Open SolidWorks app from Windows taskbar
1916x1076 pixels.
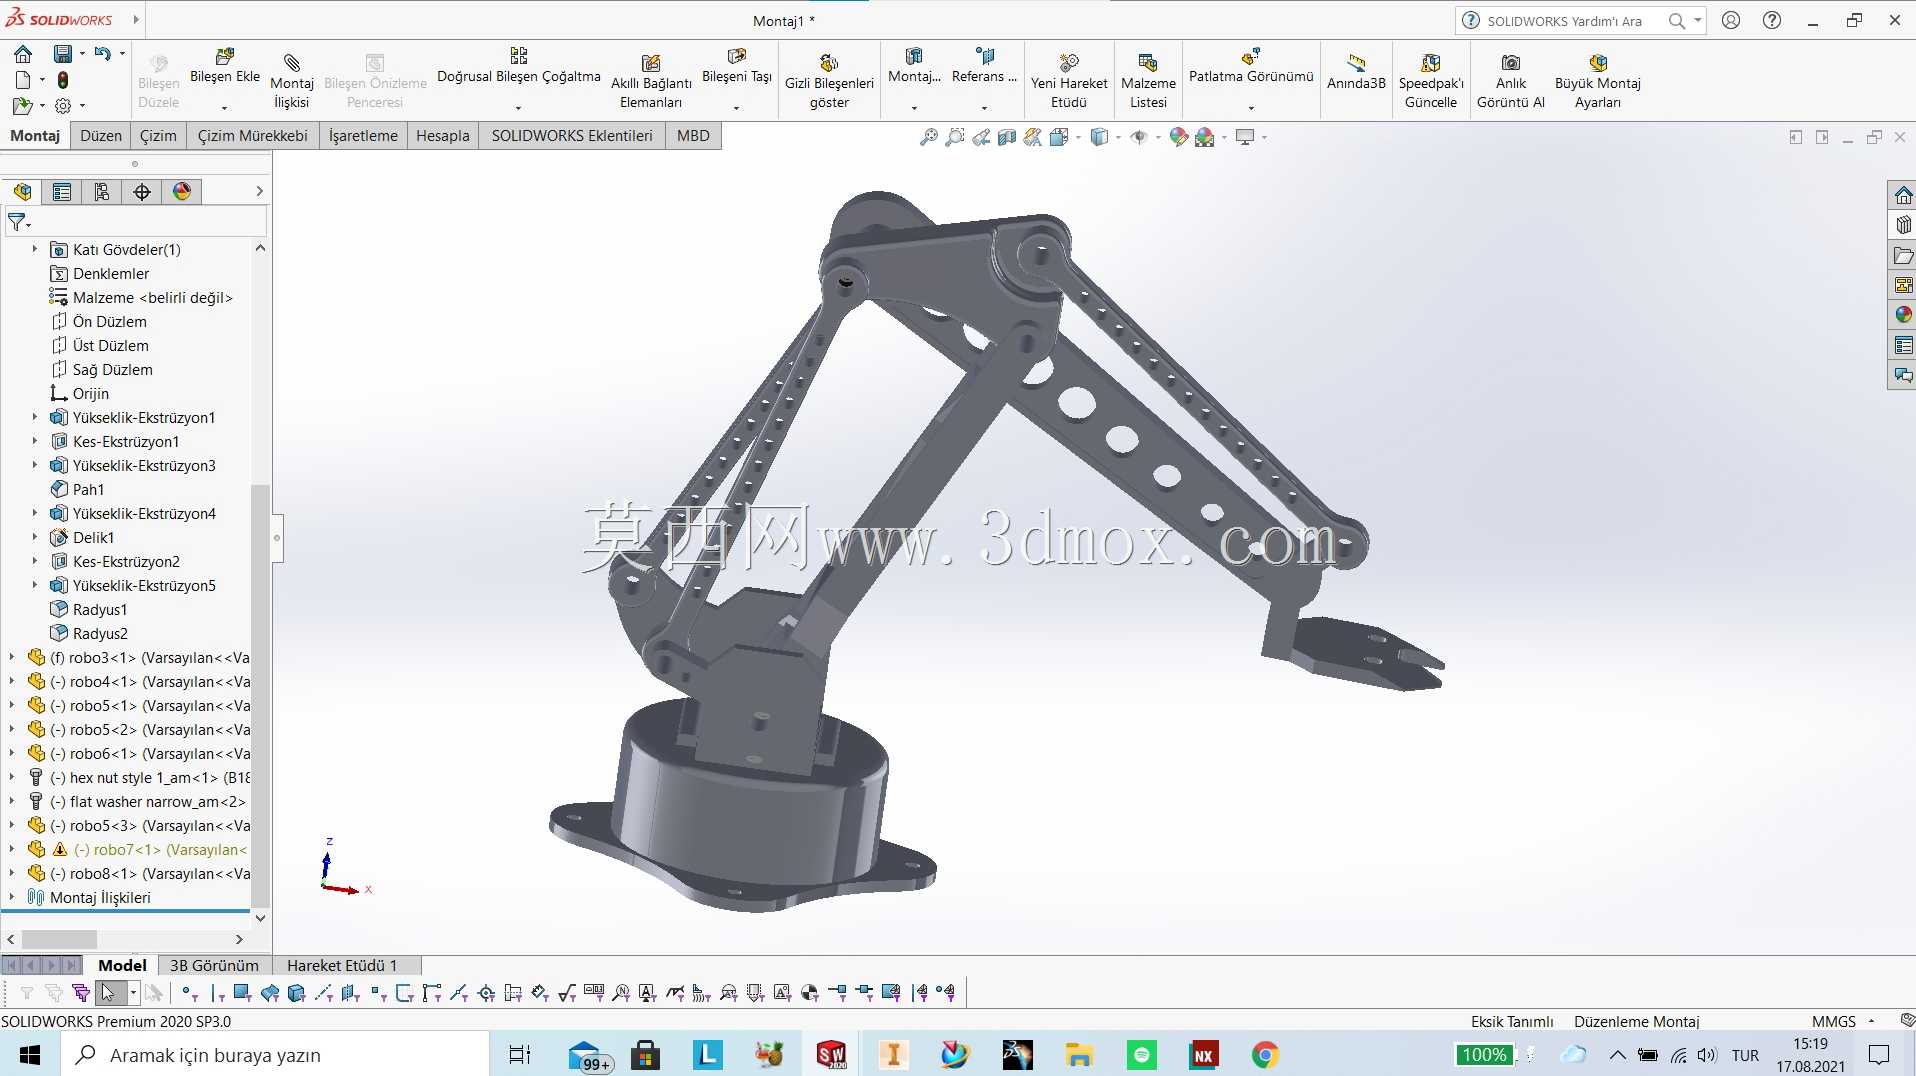pos(831,1055)
